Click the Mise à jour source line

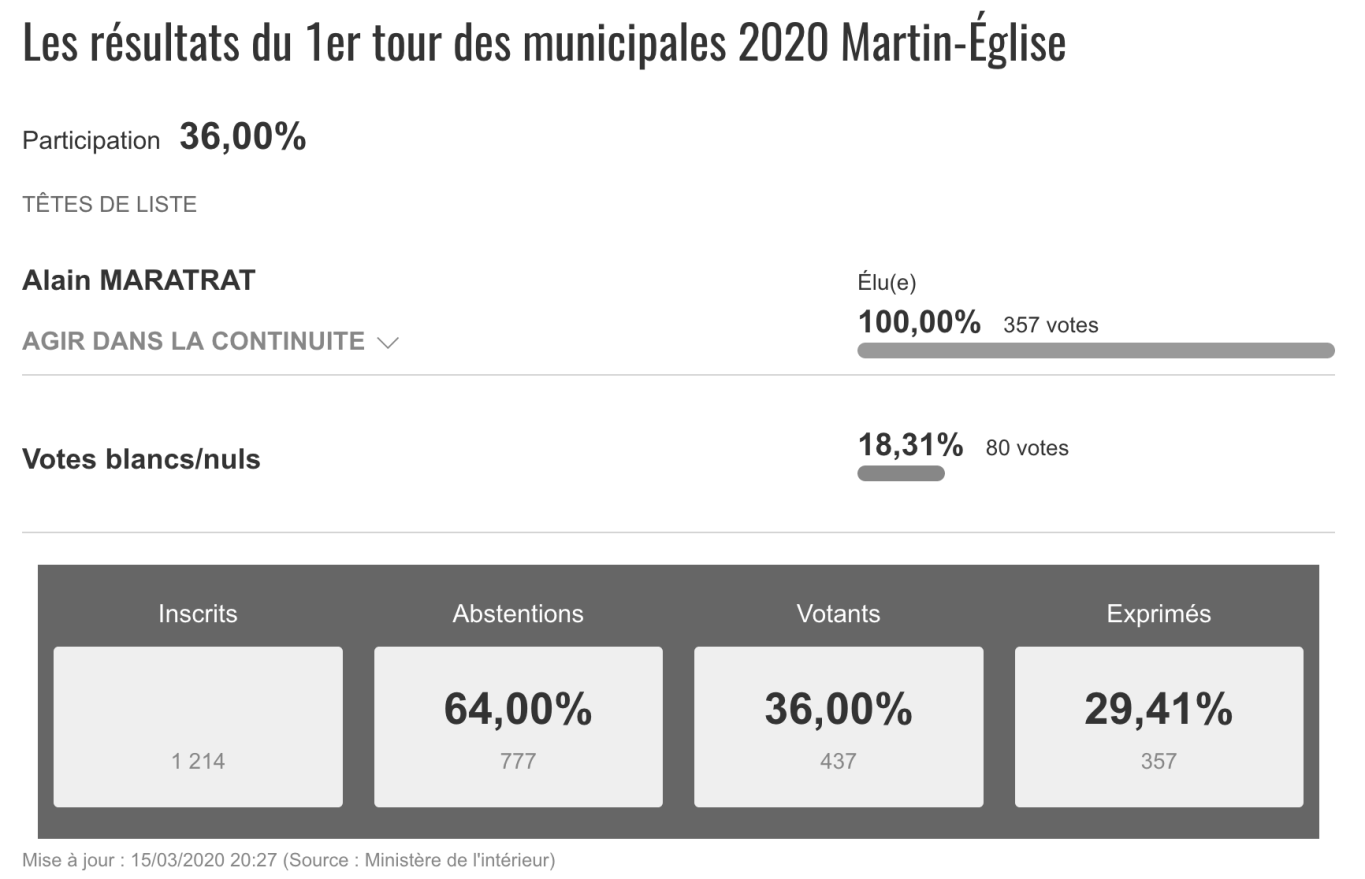pyautogui.click(x=288, y=859)
